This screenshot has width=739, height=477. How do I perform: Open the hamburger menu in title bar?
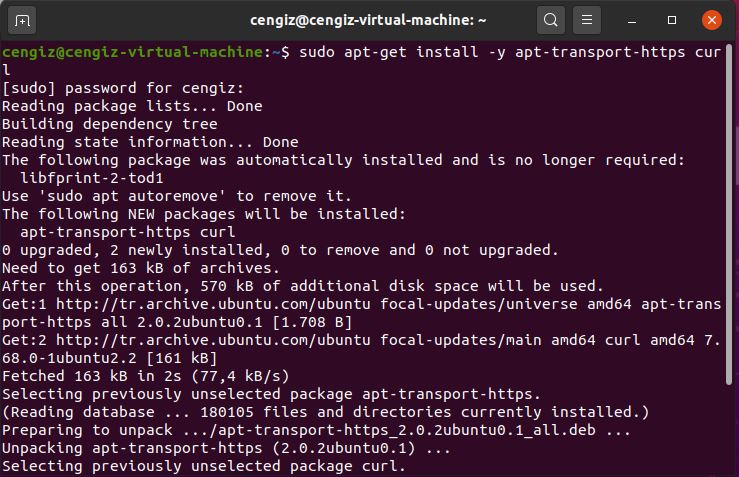click(587, 20)
